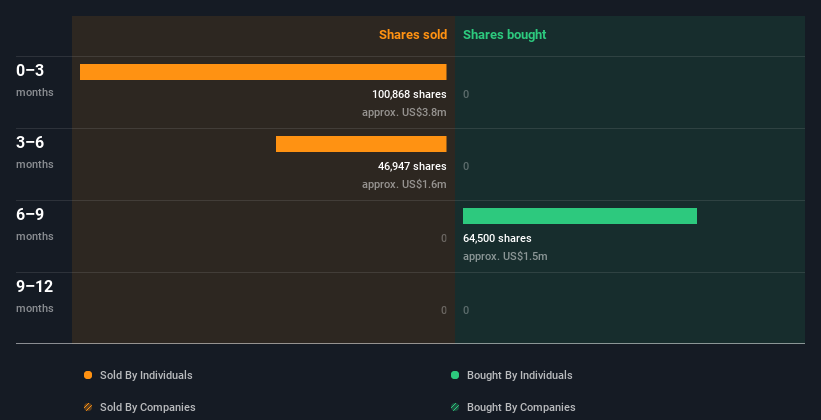Click the striped Bought By Companies legend icon
This screenshot has height=420, width=821.
[x=455, y=407]
